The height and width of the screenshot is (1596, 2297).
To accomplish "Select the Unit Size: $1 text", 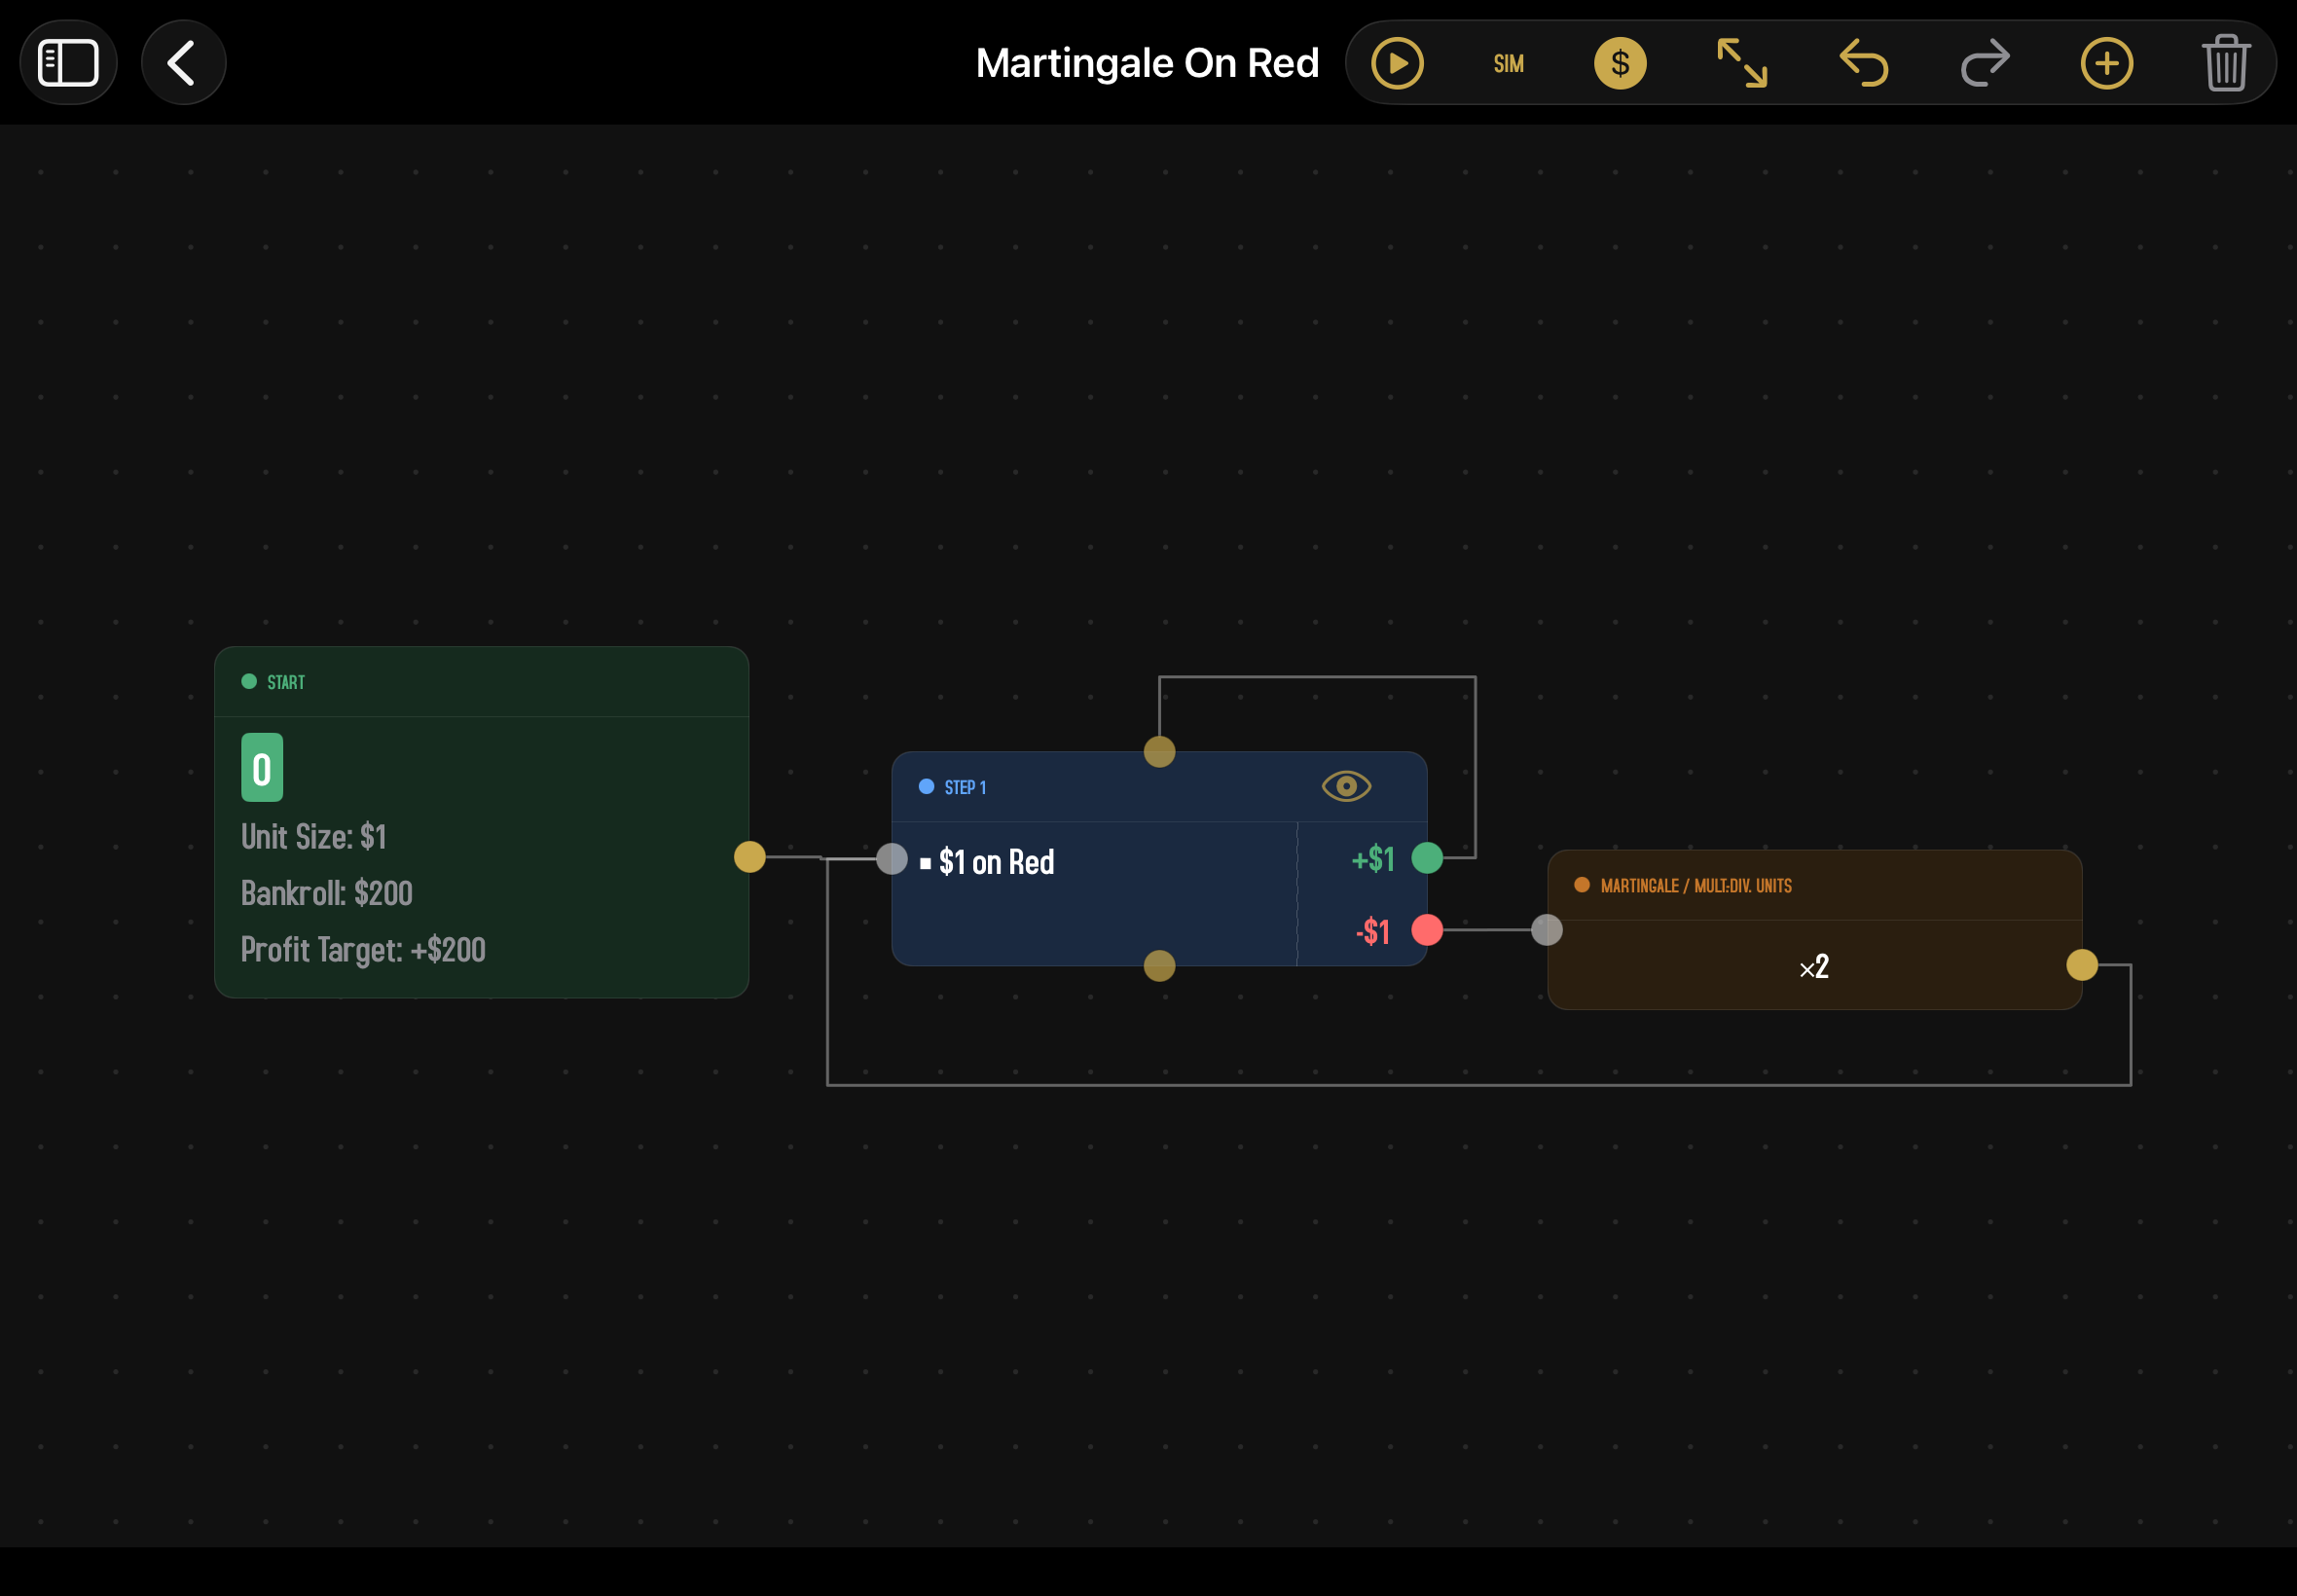I will tap(314, 837).
